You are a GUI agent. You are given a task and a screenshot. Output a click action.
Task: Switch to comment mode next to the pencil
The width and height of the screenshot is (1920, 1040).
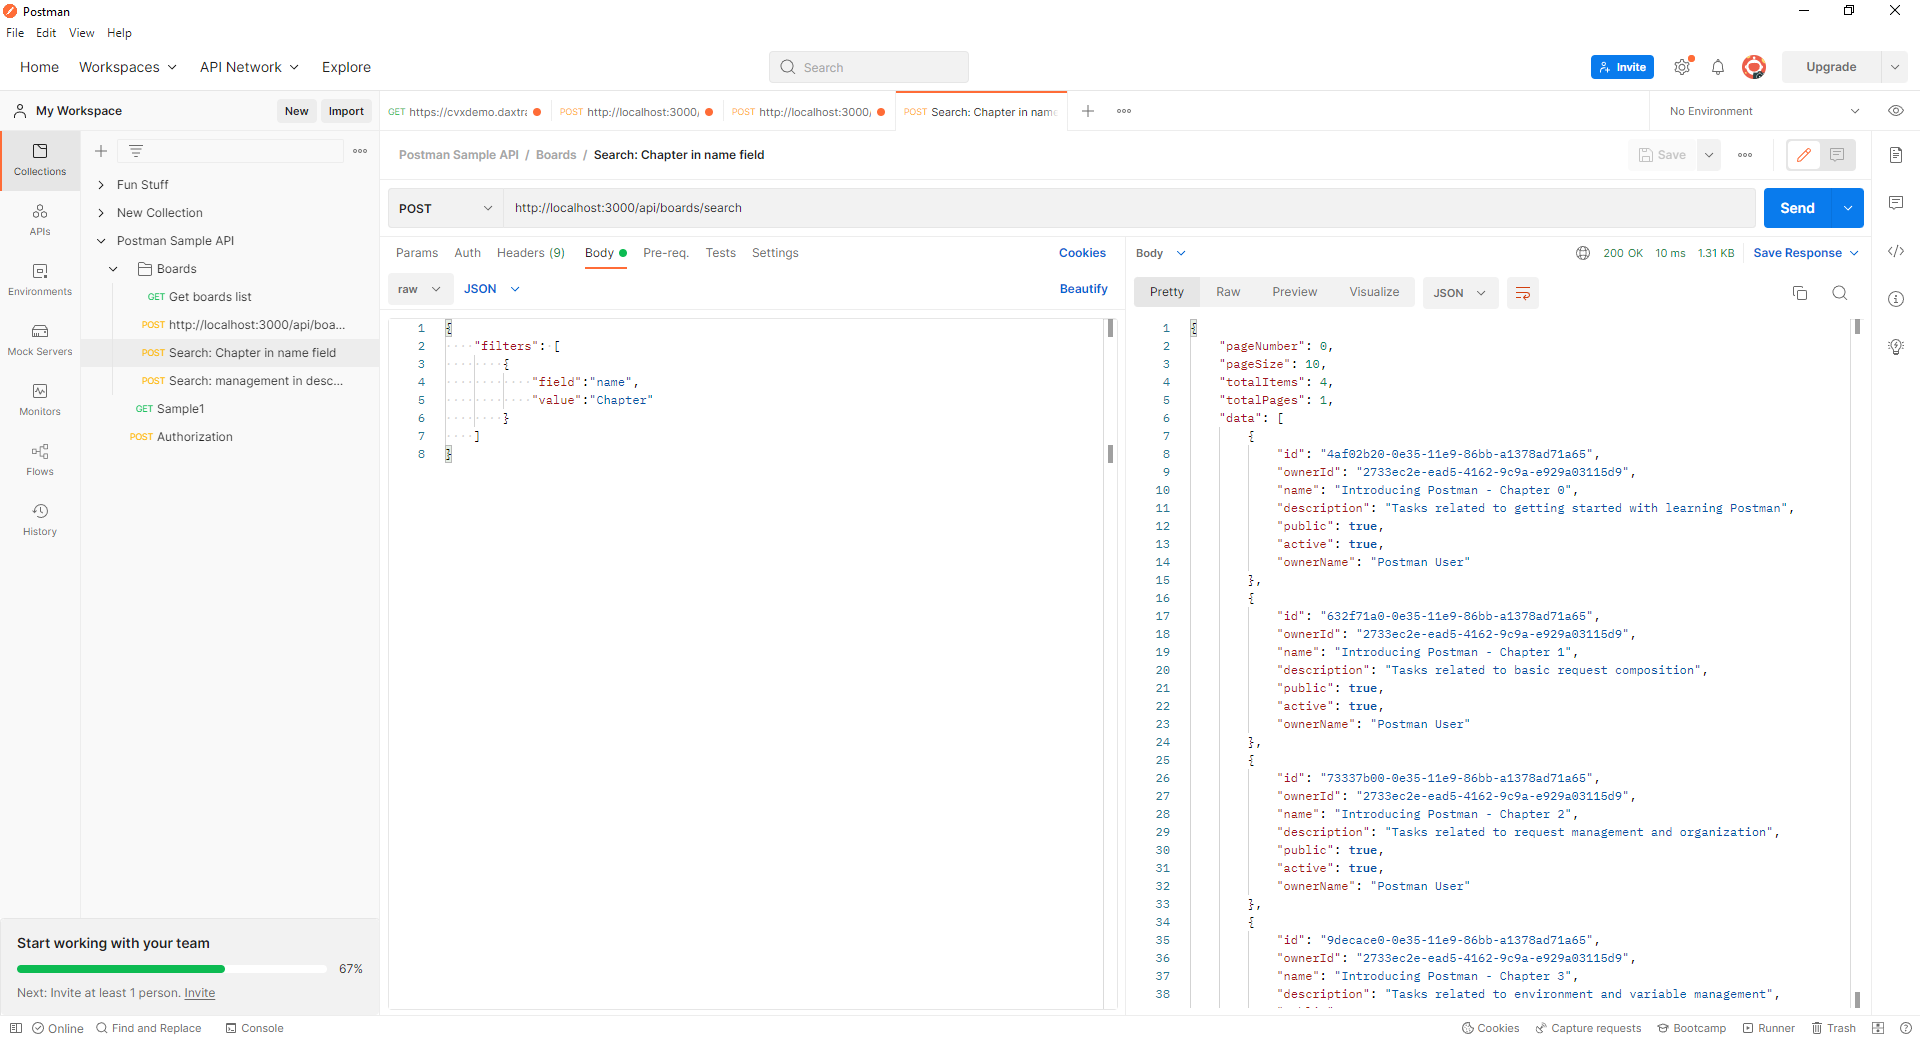click(x=1837, y=155)
